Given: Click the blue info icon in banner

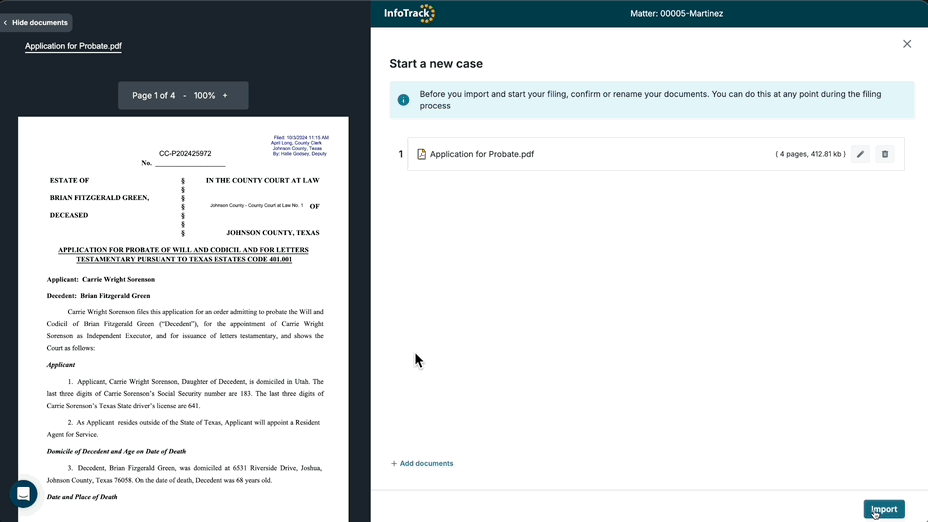Looking at the screenshot, I should coord(403,100).
